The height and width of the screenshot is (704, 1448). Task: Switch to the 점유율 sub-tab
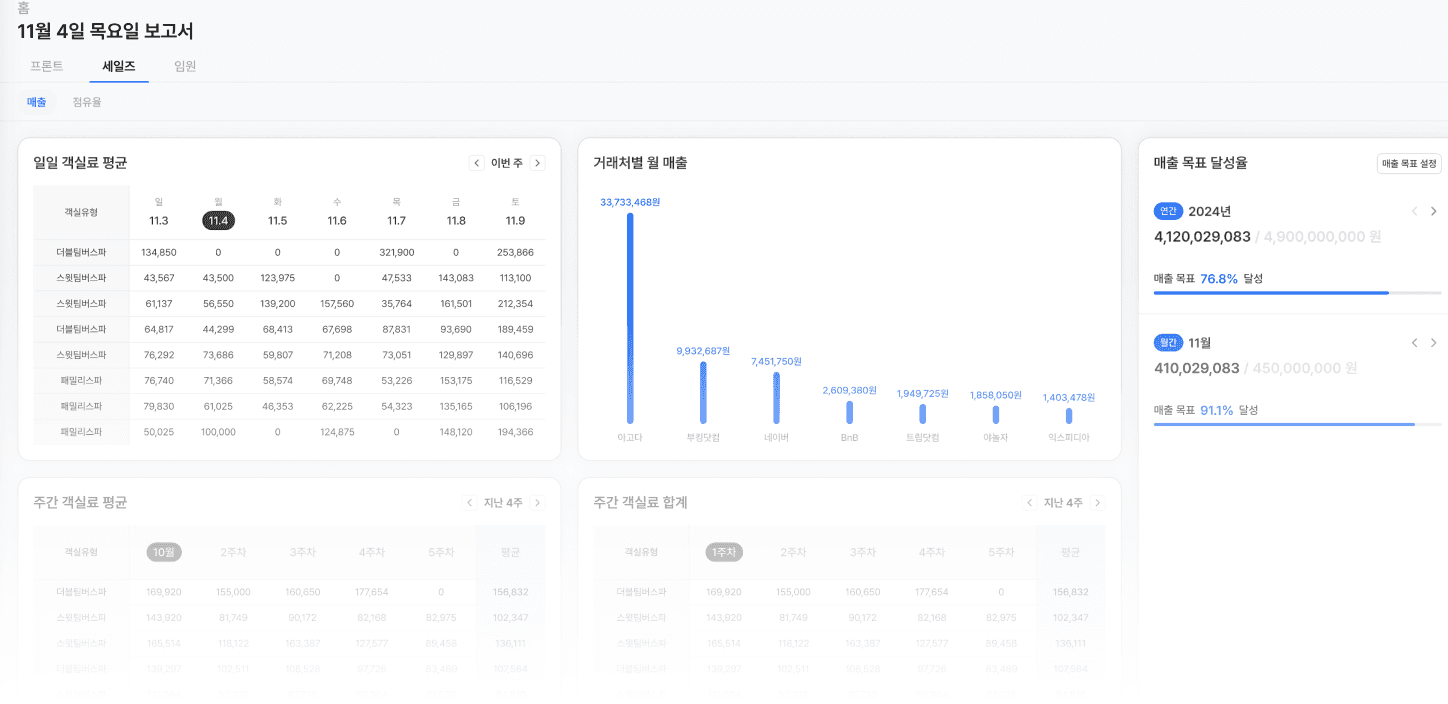pos(87,102)
